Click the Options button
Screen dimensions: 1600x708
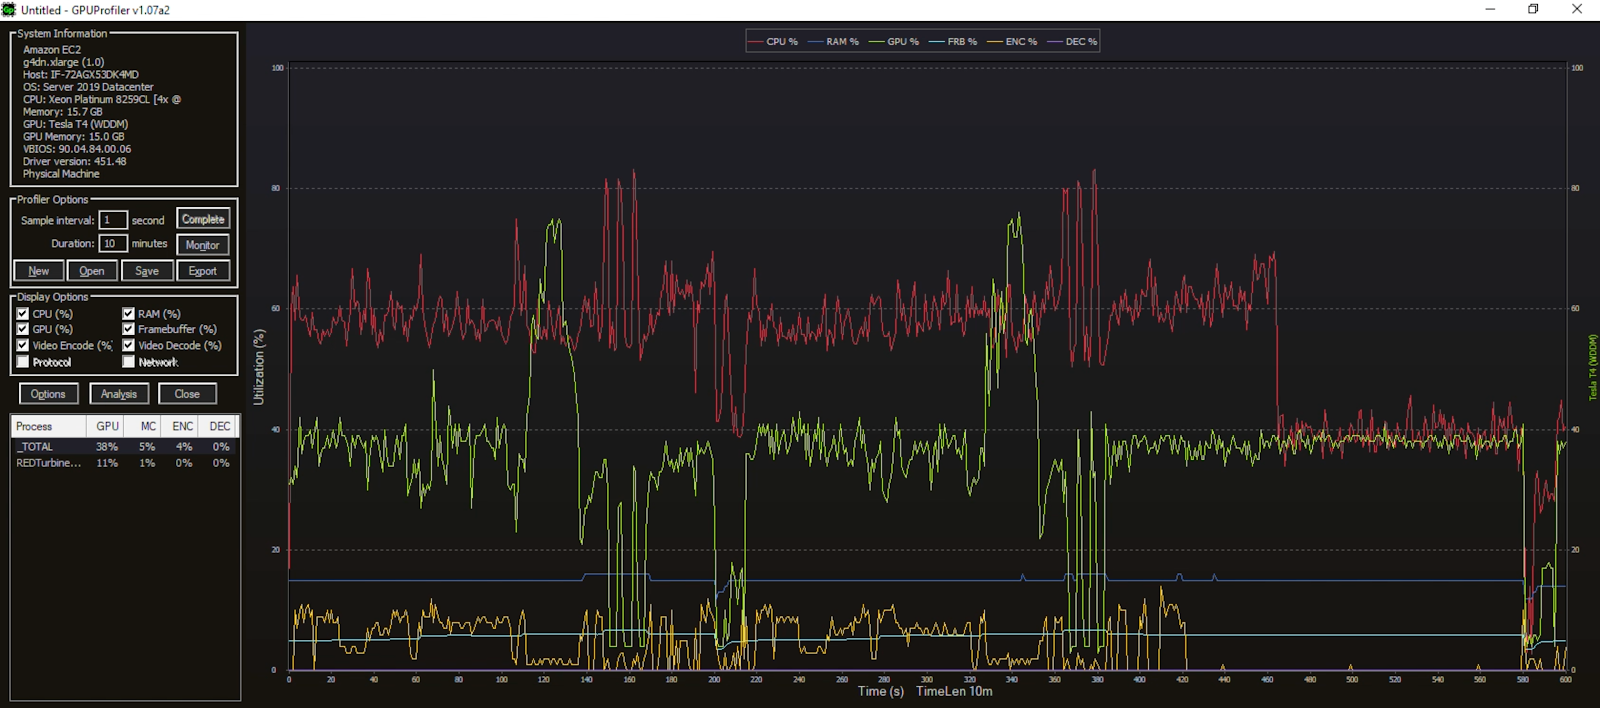coord(48,394)
